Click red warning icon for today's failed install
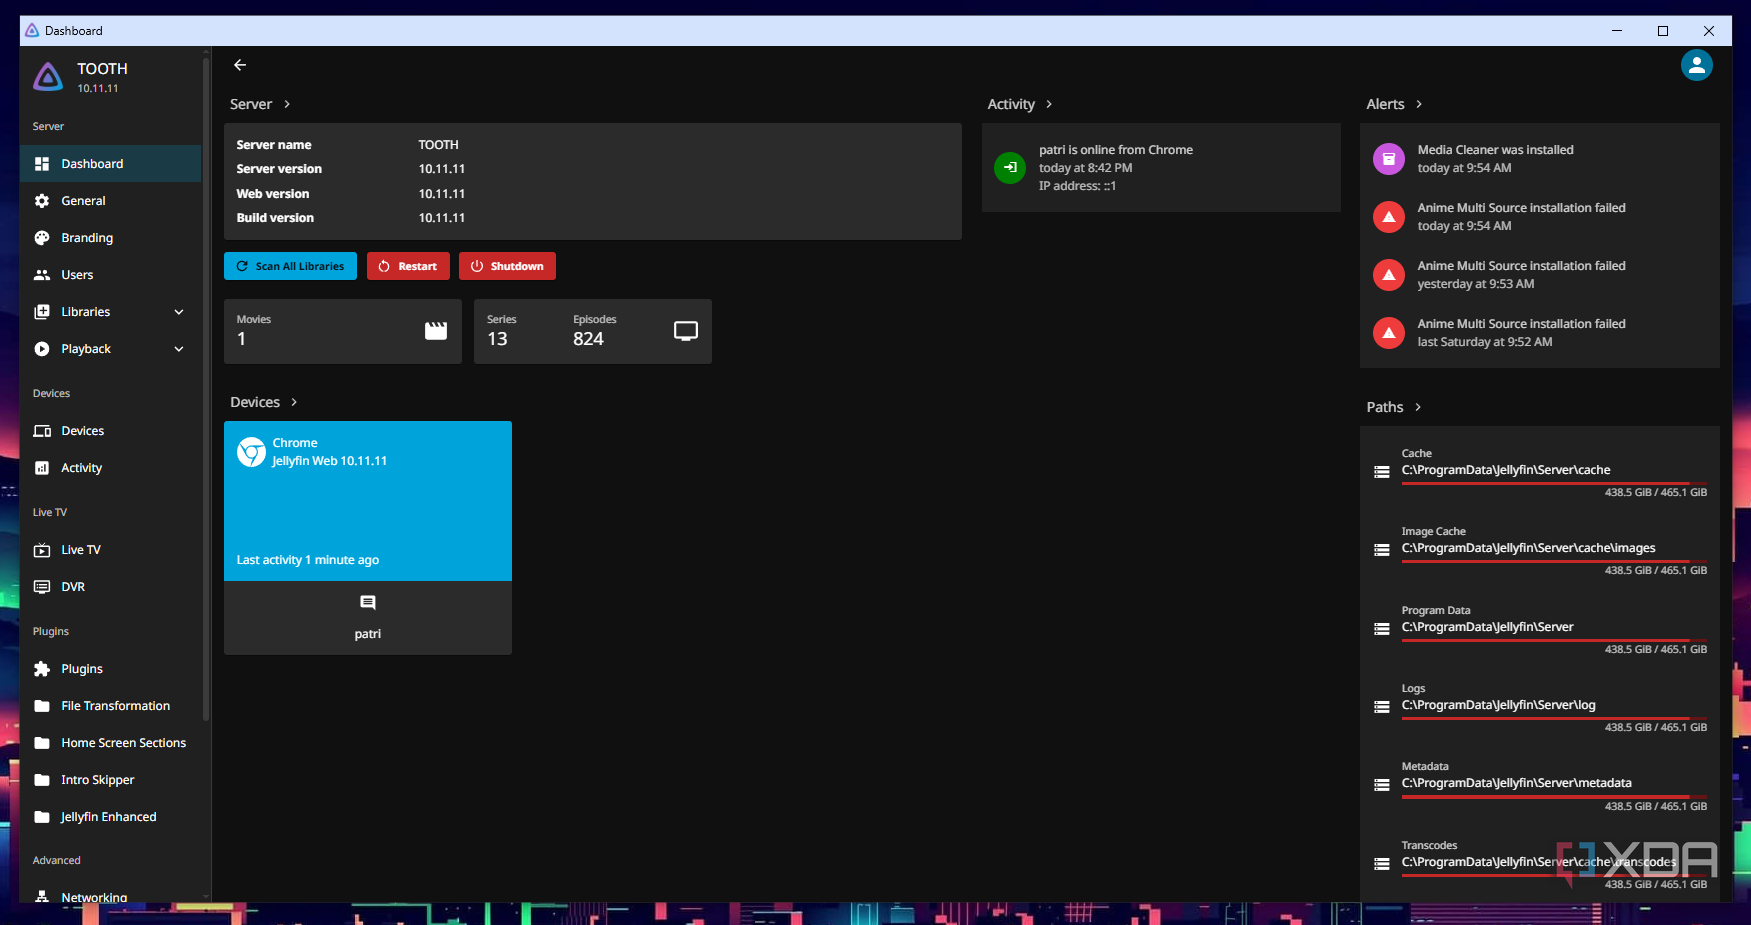 pos(1389,217)
